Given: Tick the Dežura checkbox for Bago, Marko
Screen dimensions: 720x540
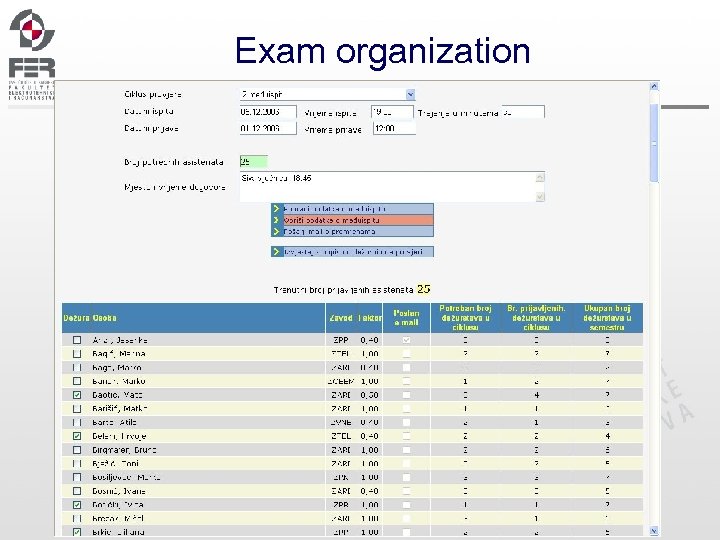Looking at the screenshot, I should click(x=77, y=368).
